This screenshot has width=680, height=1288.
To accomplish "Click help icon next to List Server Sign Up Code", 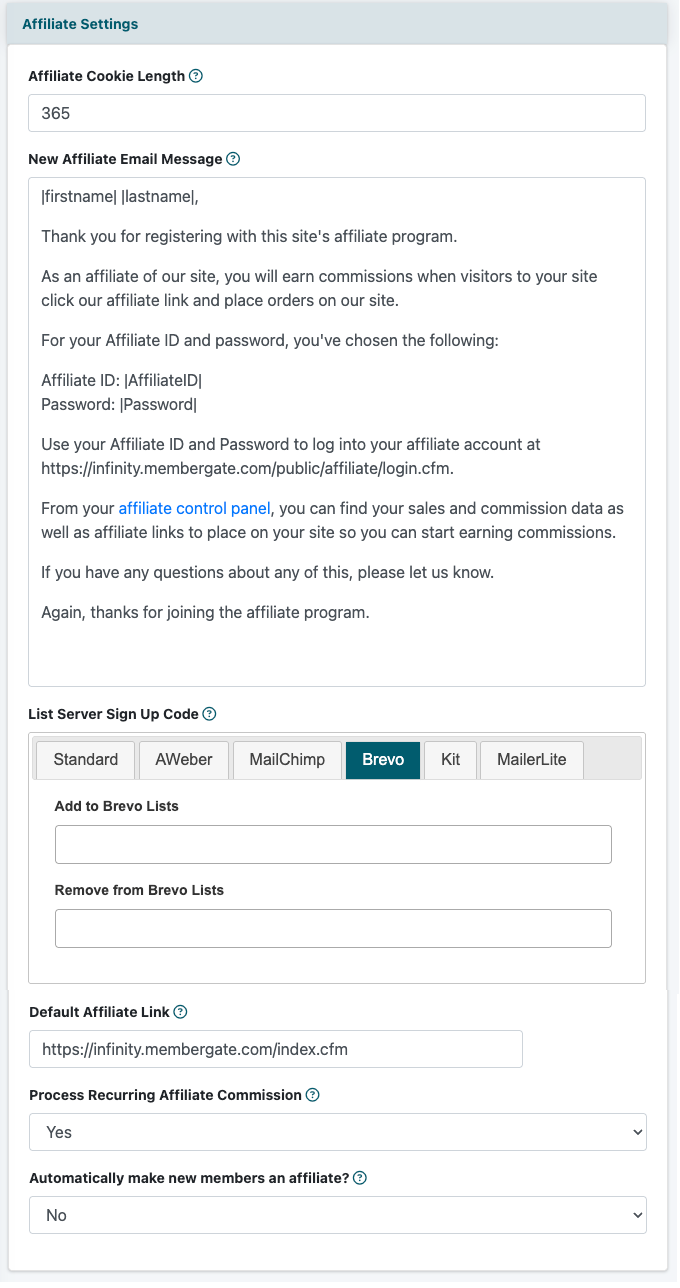I will click(209, 714).
